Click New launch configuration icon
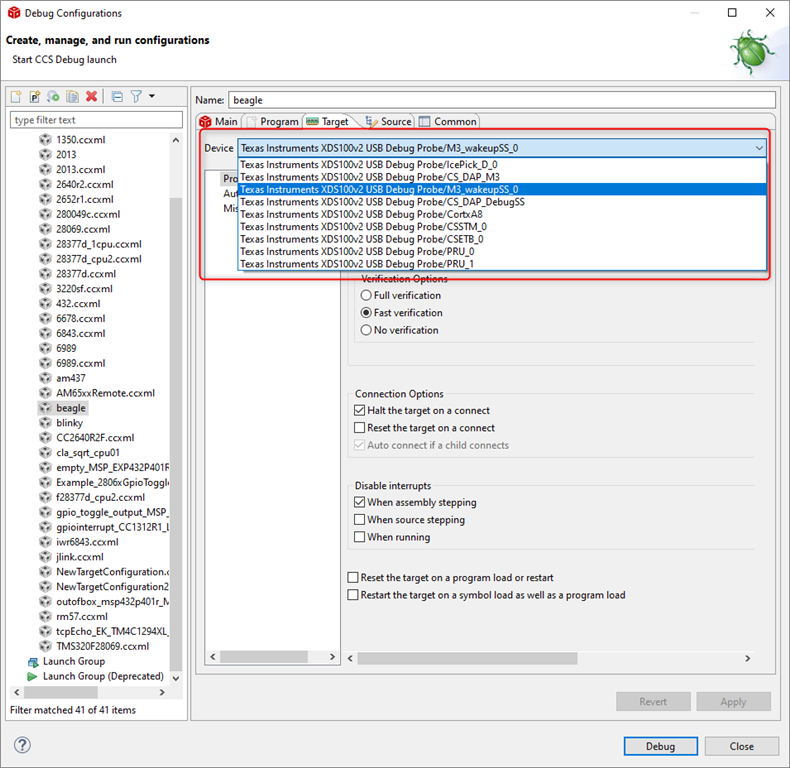This screenshot has height=768, width=790. (x=16, y=96)
